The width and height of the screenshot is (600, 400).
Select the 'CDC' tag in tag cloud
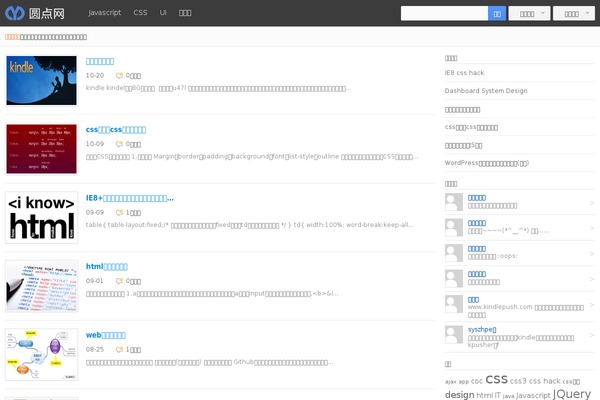click(x=476, y=382)
